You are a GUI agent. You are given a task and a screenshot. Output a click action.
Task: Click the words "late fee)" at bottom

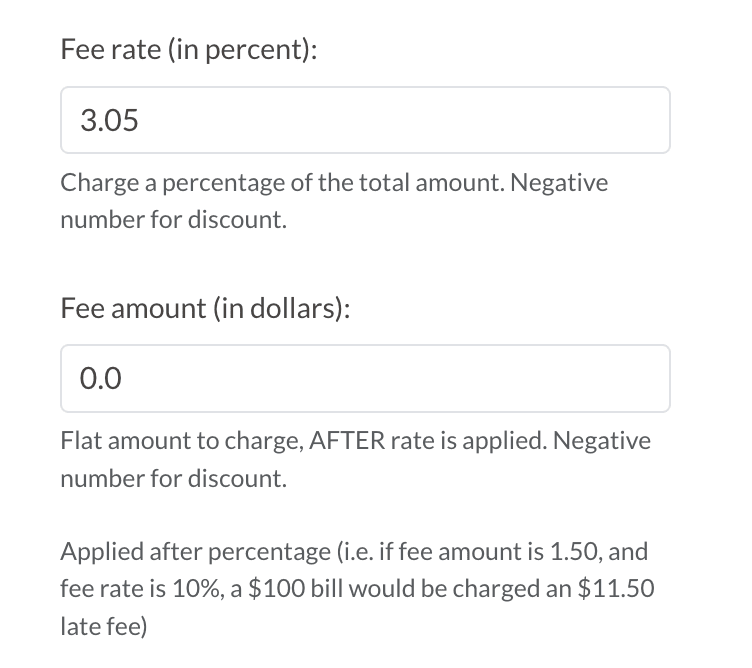pyautogui.click(x=103, y=626)
